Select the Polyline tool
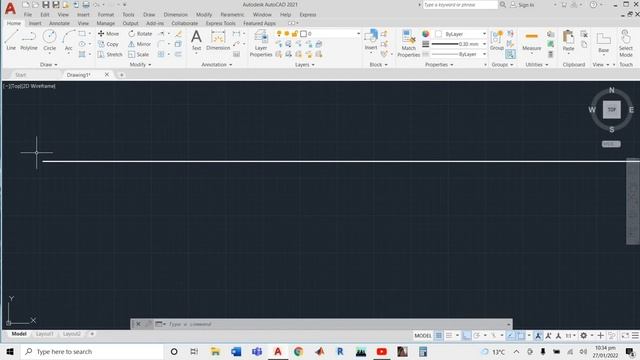This screenshot has width=640, height=360. (x=29, y=40)
